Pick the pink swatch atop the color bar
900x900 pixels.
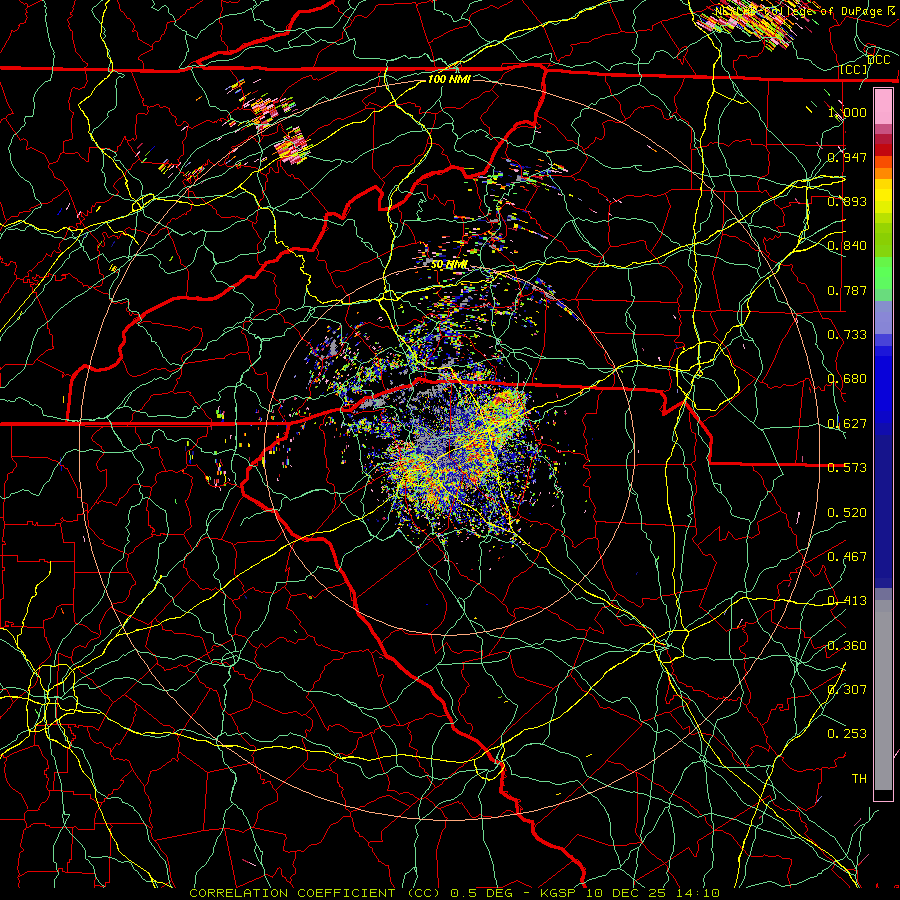tap(883, 107)
